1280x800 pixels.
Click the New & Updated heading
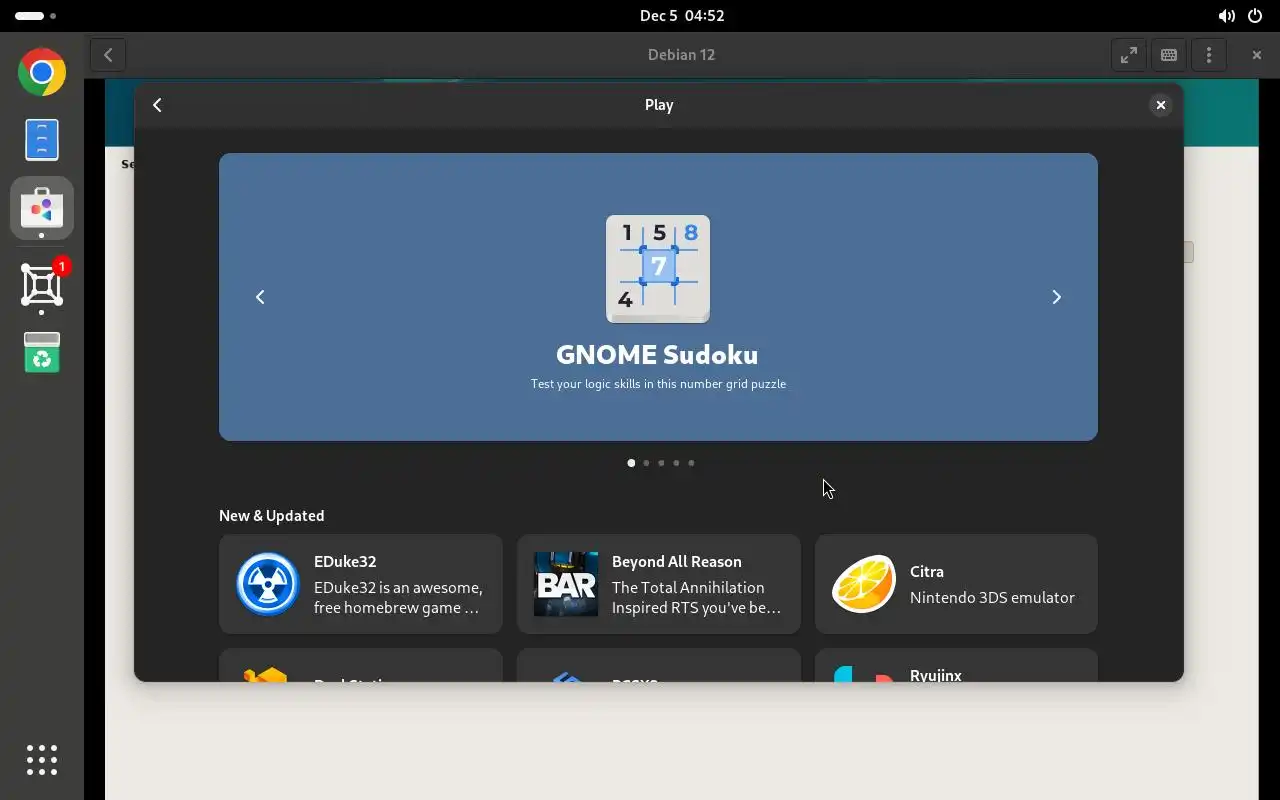(272, 516)
